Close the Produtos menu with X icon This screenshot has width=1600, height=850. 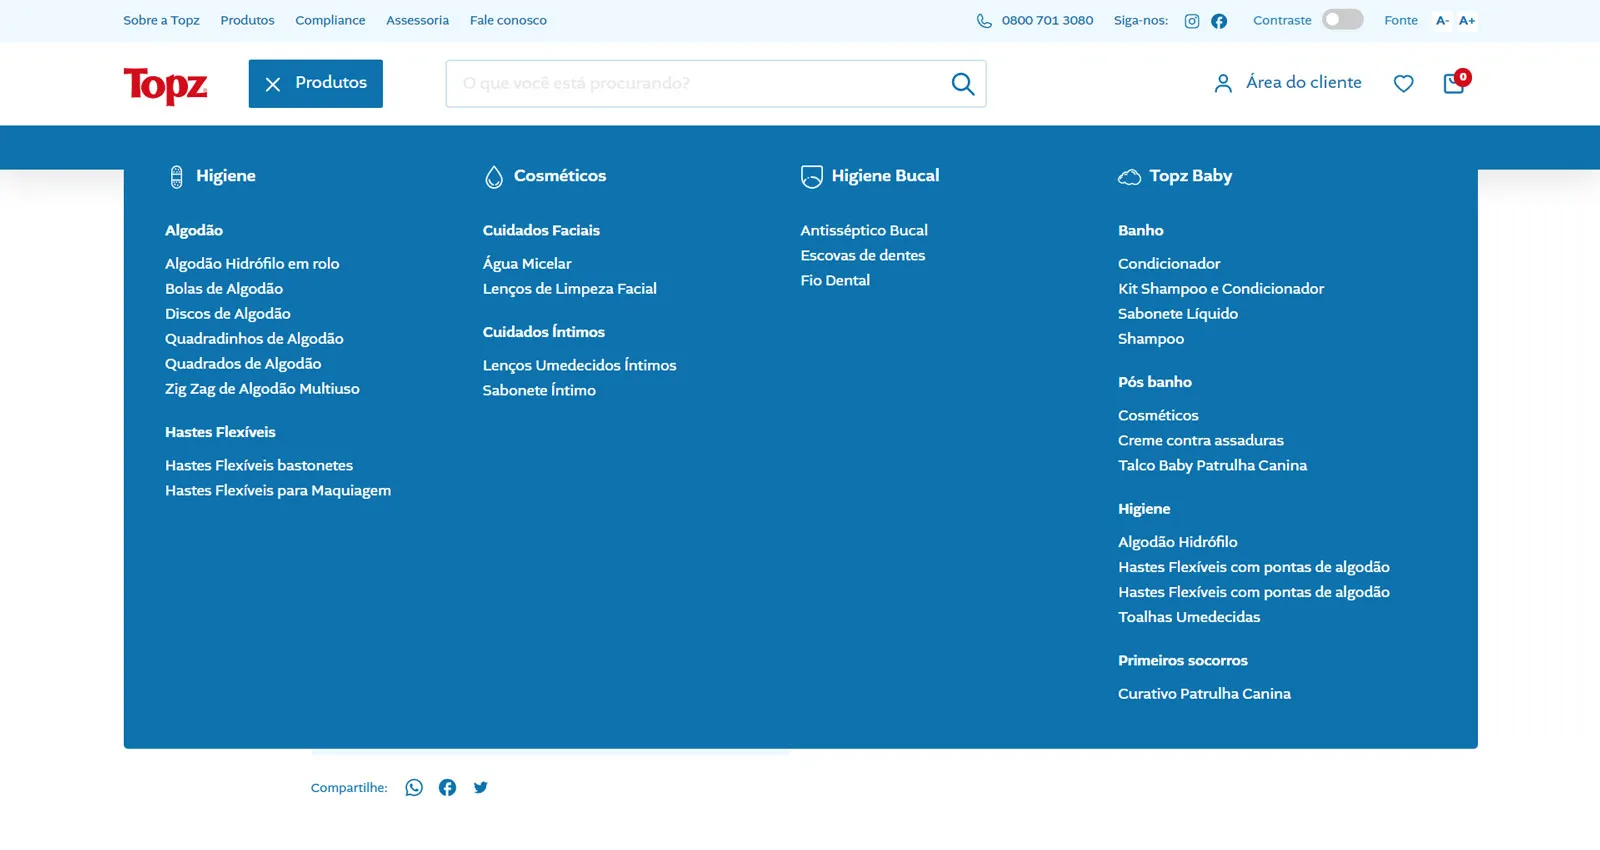(272, 85)
